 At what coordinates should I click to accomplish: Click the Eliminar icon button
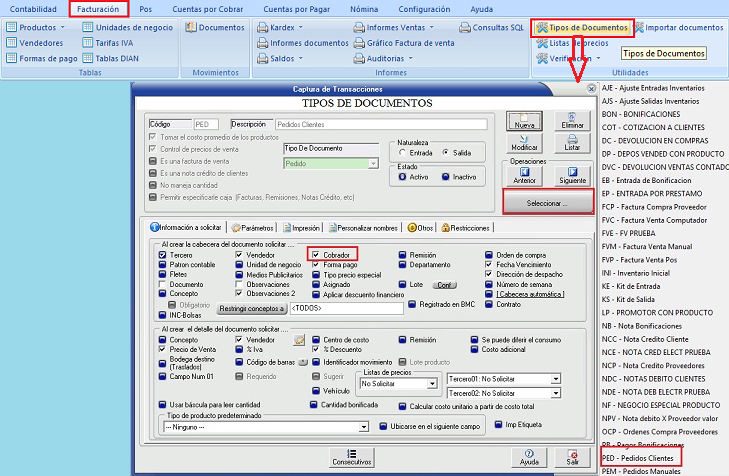click(573, 118)
